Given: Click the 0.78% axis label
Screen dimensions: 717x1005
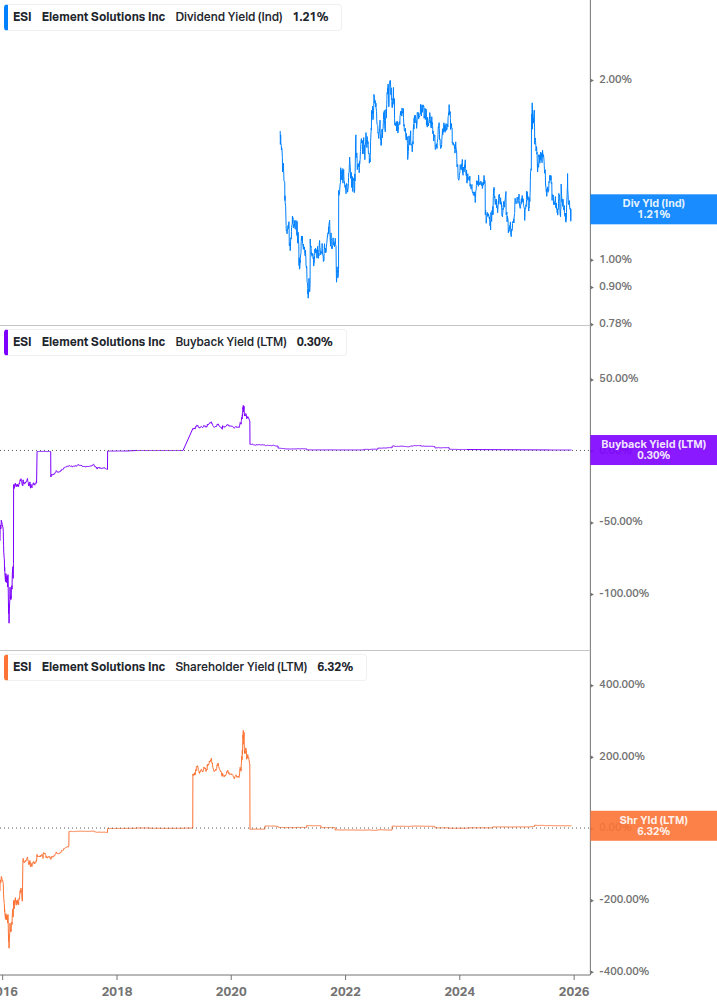Looking at the screenshot, I should [615, 324].
